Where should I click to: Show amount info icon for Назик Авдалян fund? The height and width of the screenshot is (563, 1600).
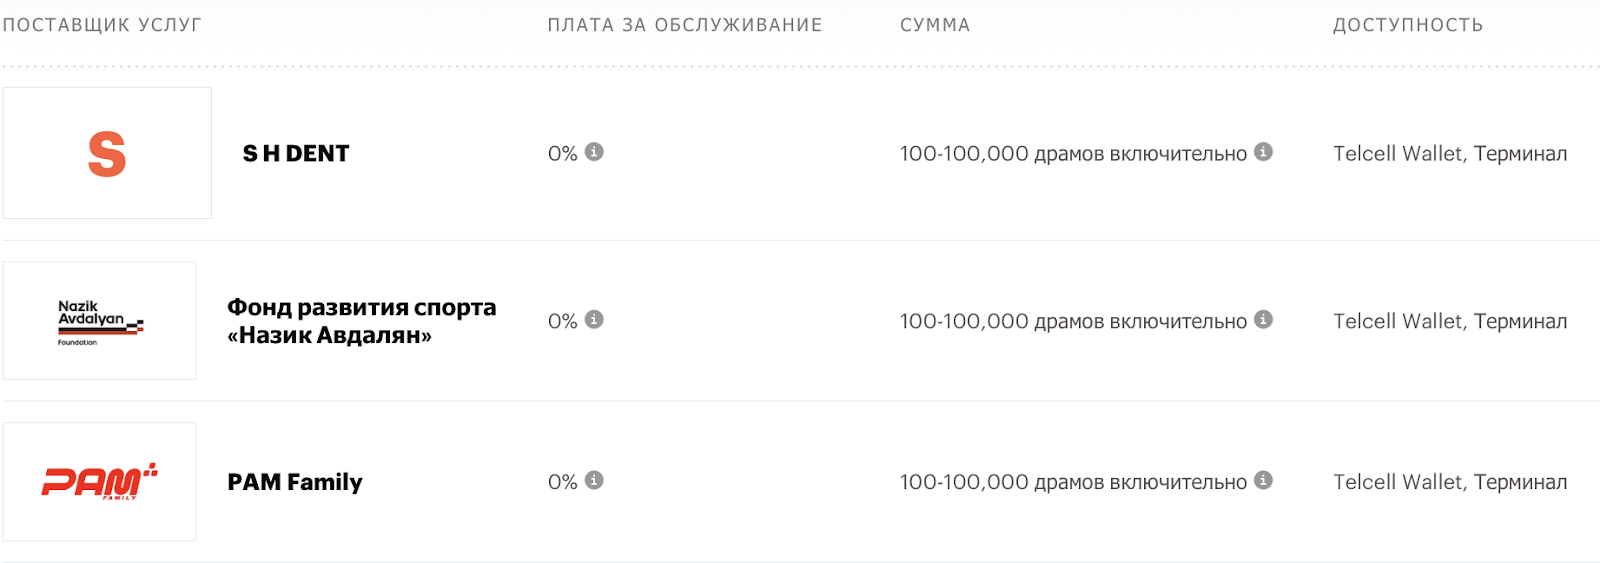pos(1264,320)
